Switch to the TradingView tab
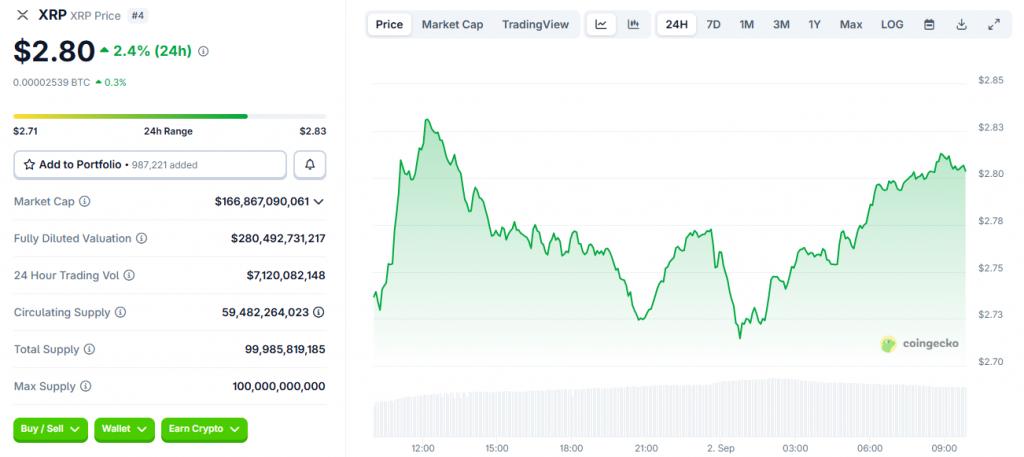 tap(535, 24)
